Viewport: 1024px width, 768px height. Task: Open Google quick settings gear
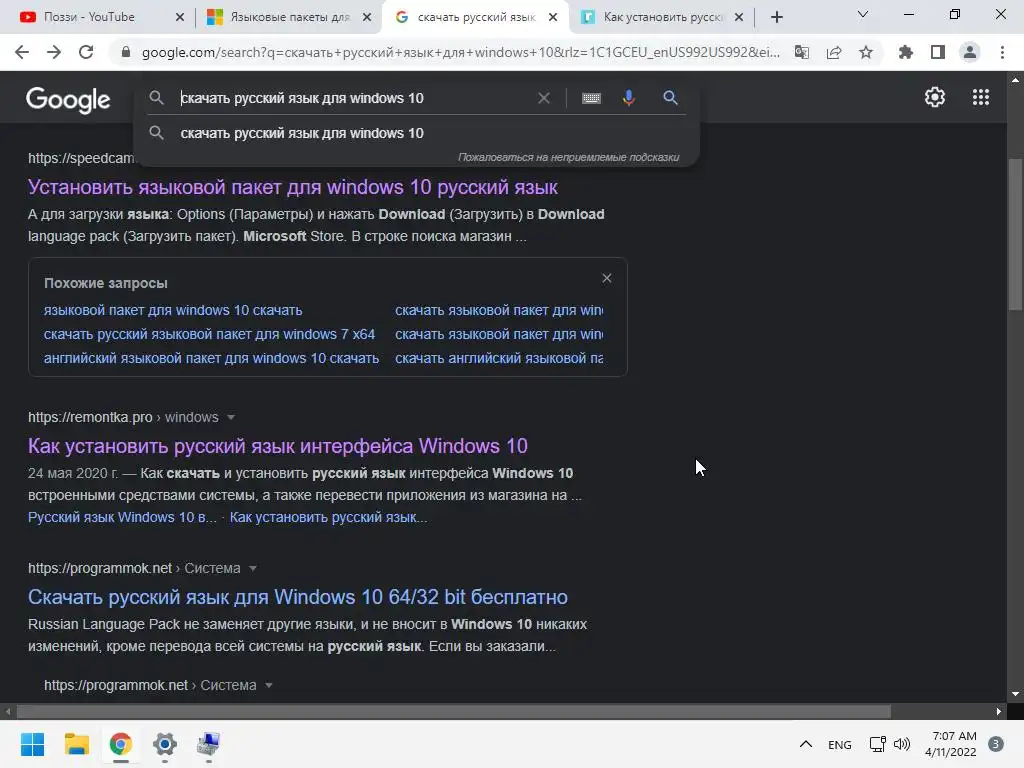point(935,97)
